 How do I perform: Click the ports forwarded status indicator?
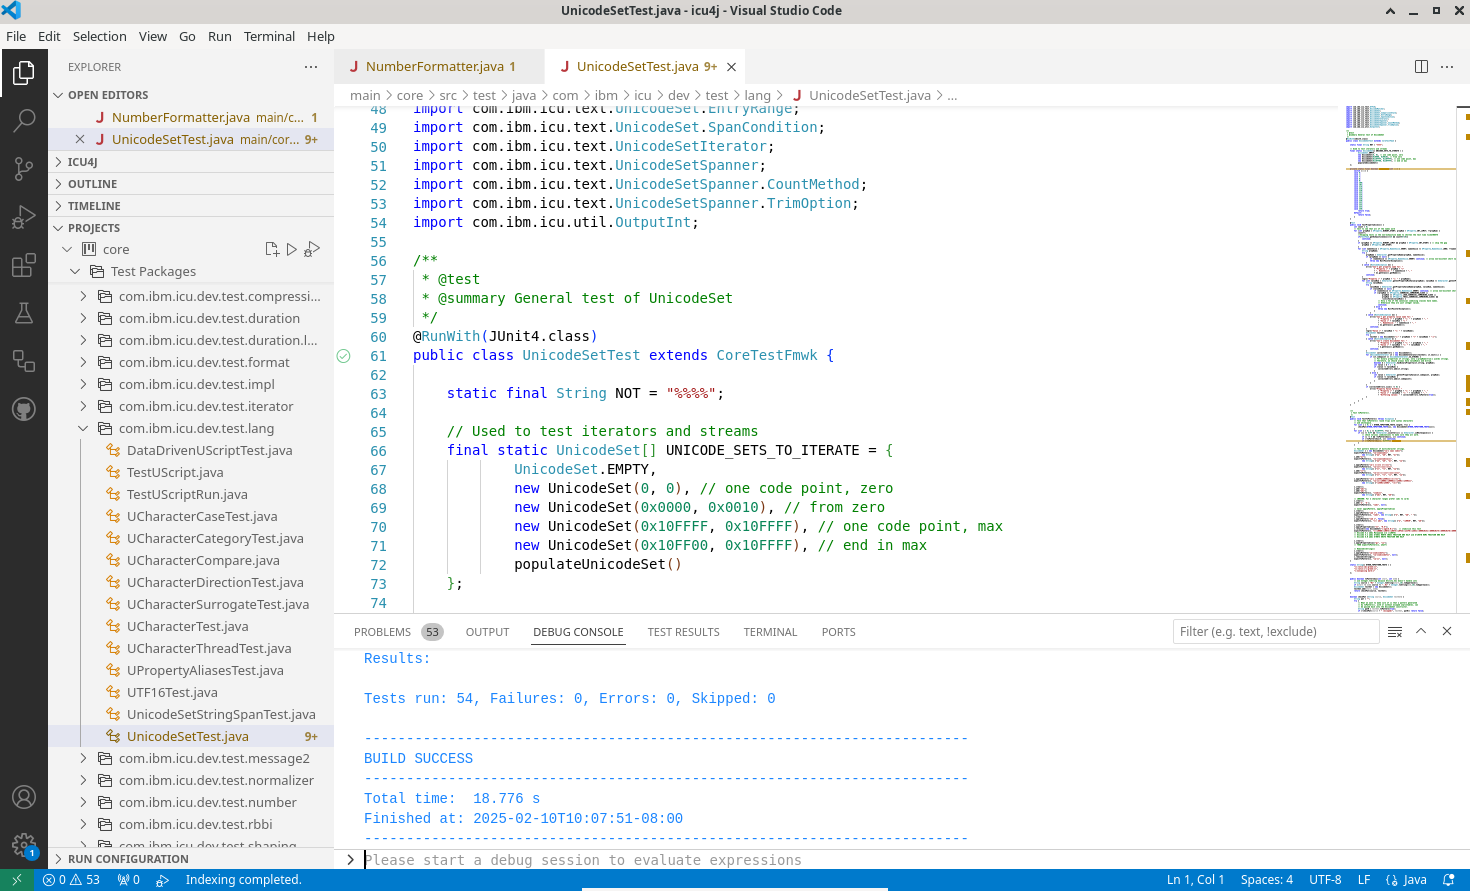(x=129, y=880)
